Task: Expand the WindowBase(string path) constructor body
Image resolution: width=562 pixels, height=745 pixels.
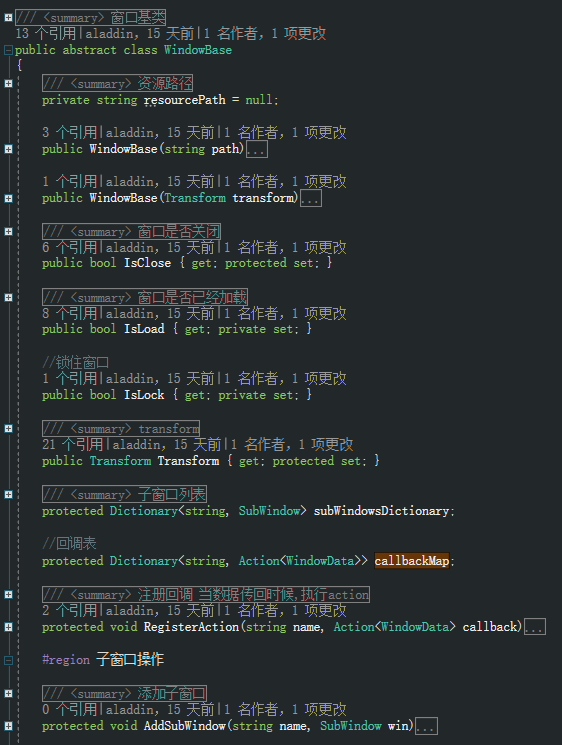Action: point(8,149)
